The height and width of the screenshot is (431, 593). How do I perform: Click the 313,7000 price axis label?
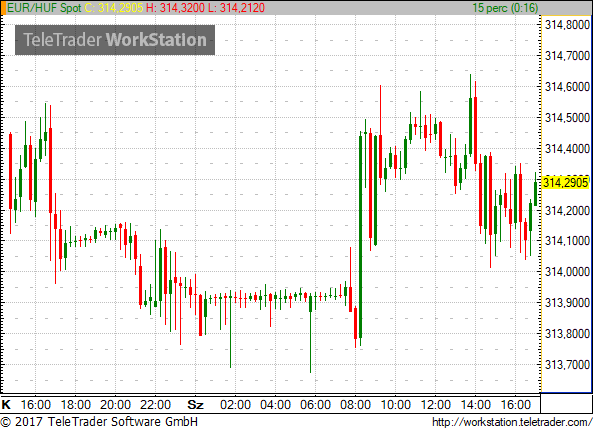567,365
